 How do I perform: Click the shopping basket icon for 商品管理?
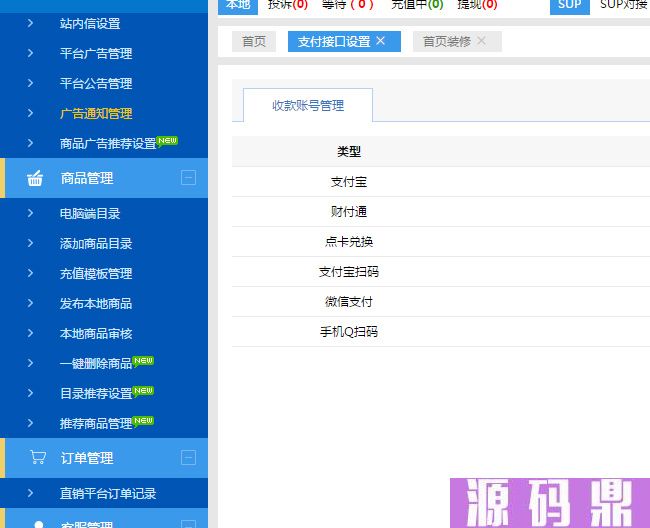(x=35, y=178)
